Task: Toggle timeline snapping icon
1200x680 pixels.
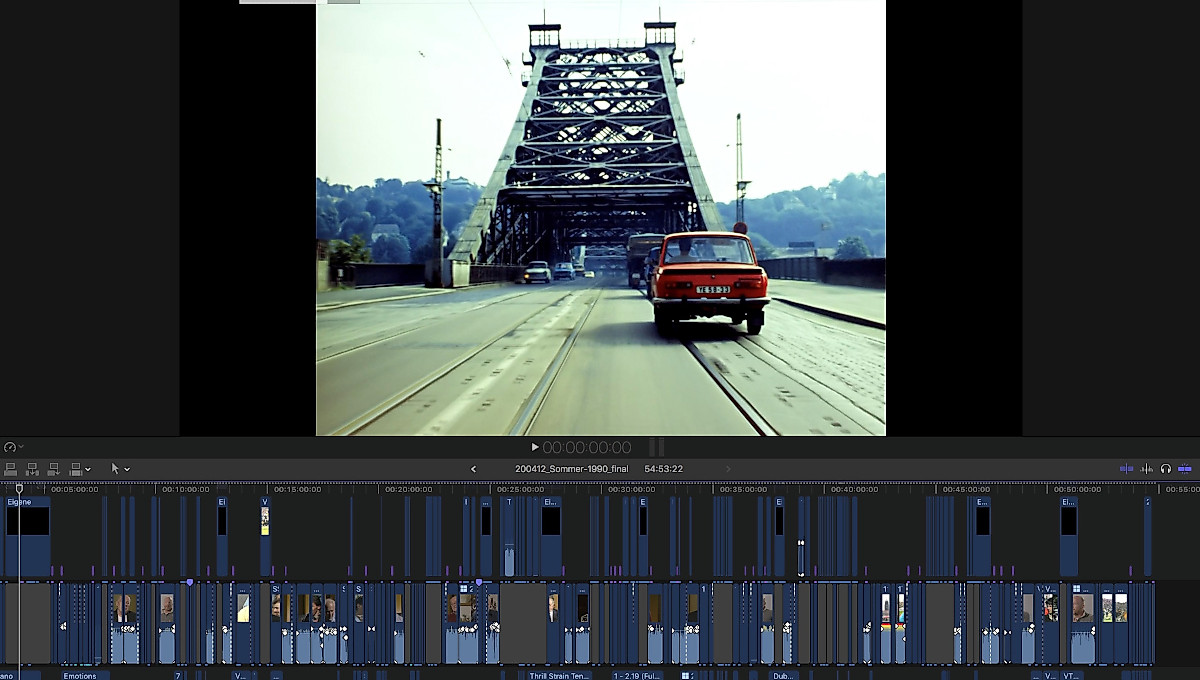Action: (x=1185, y=468)
